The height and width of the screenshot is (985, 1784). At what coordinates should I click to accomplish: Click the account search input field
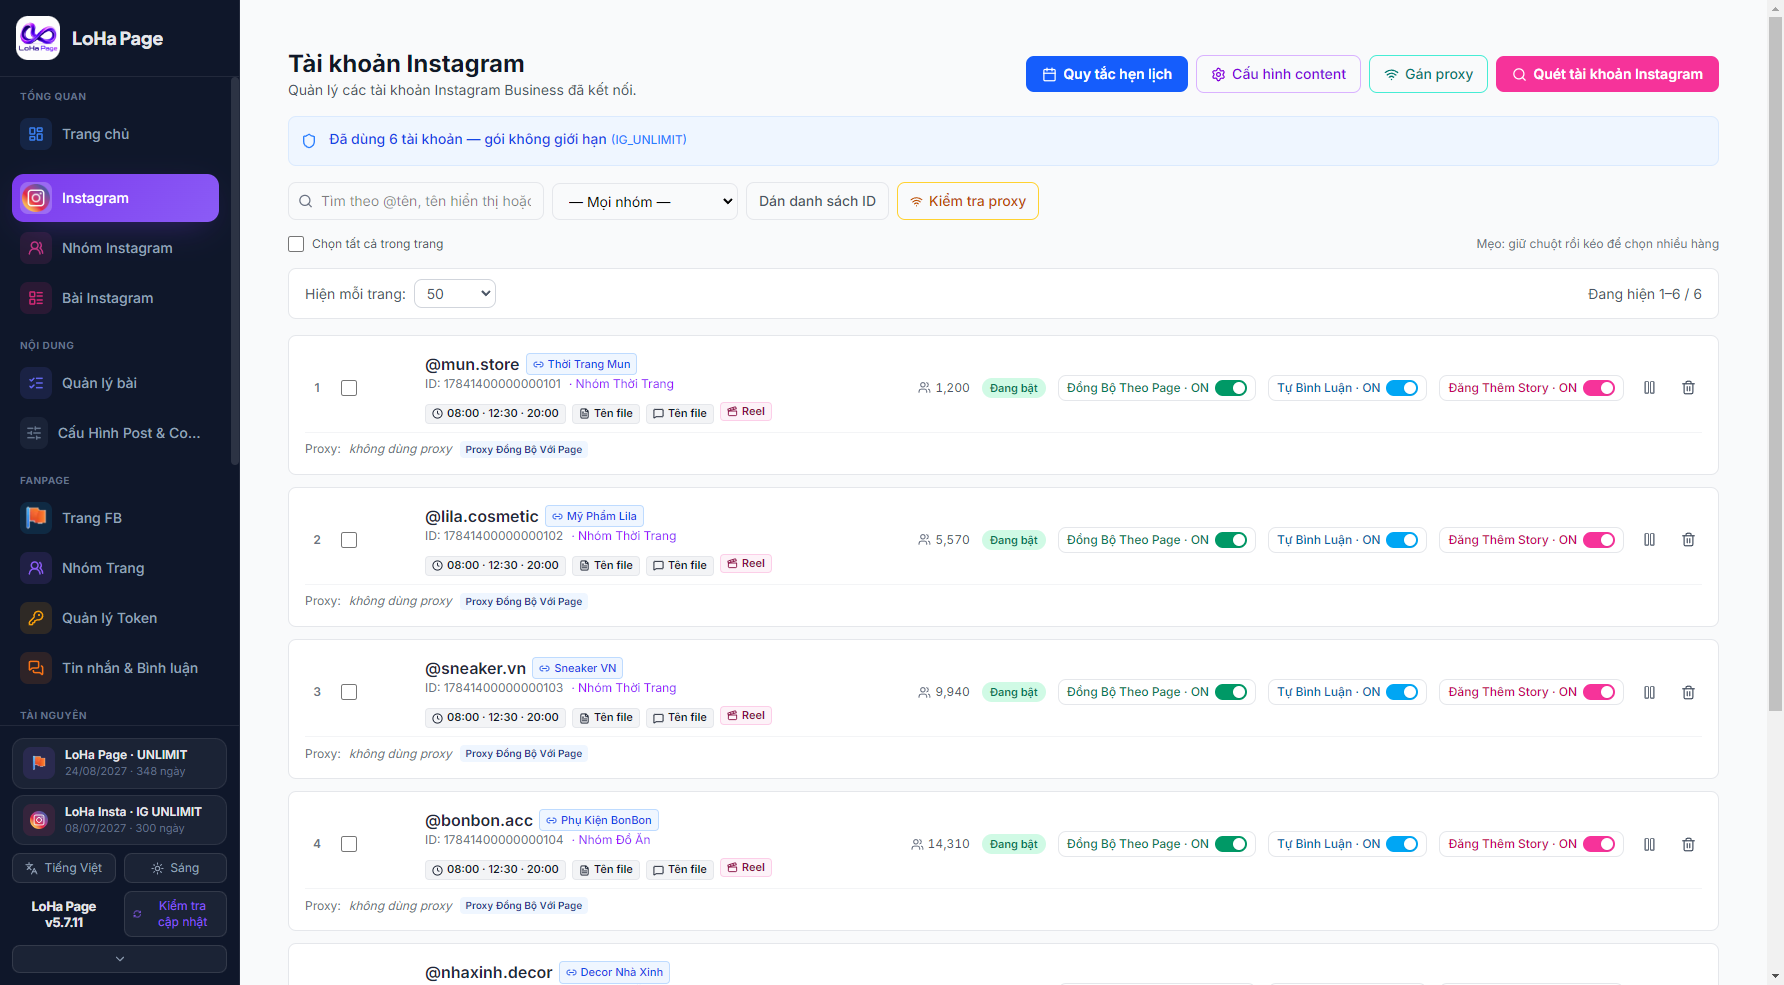[x=416, y=201]
